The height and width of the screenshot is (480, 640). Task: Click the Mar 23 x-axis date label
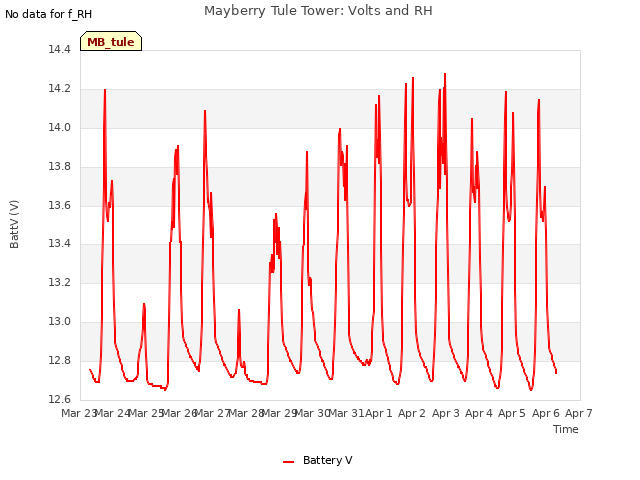coord(79,413)
